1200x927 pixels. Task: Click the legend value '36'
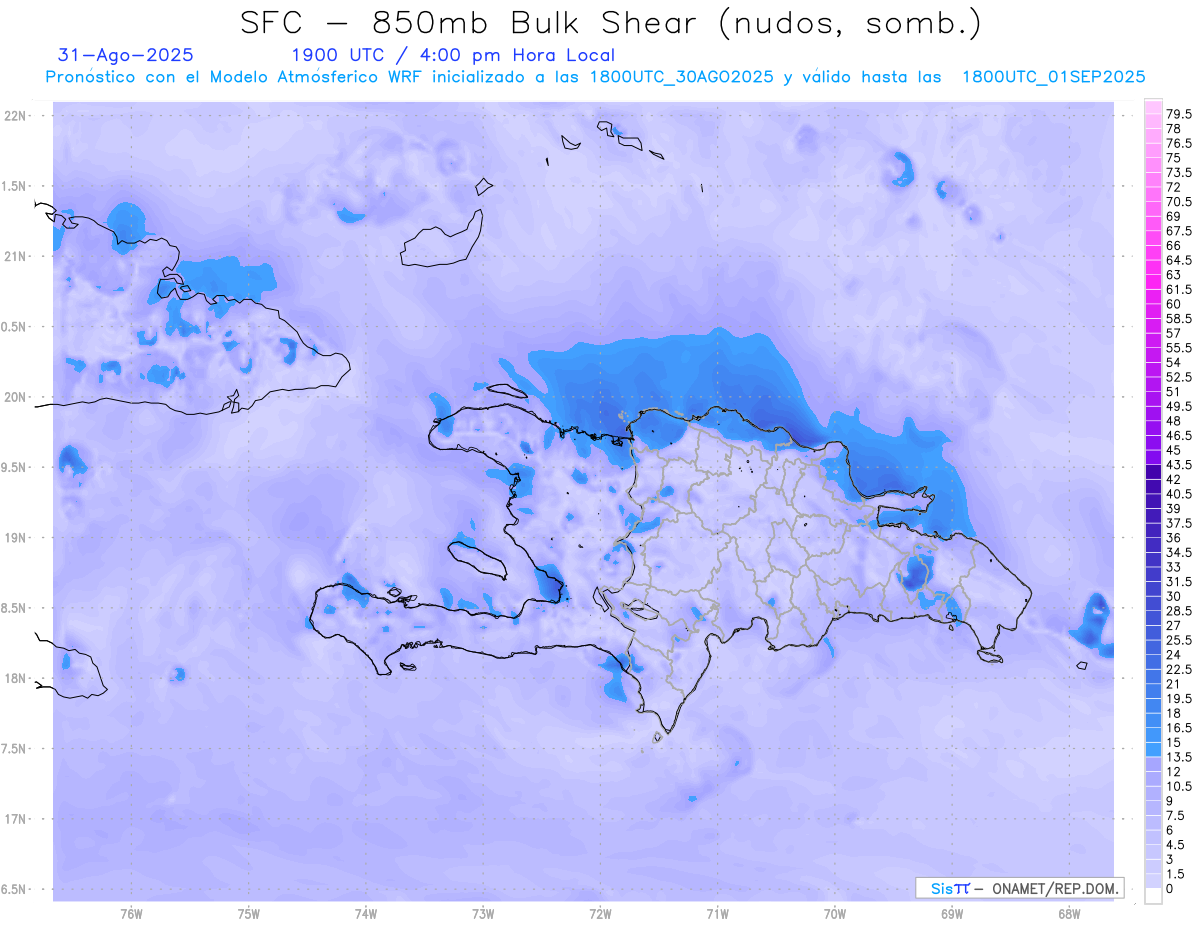click(1173, 538)
